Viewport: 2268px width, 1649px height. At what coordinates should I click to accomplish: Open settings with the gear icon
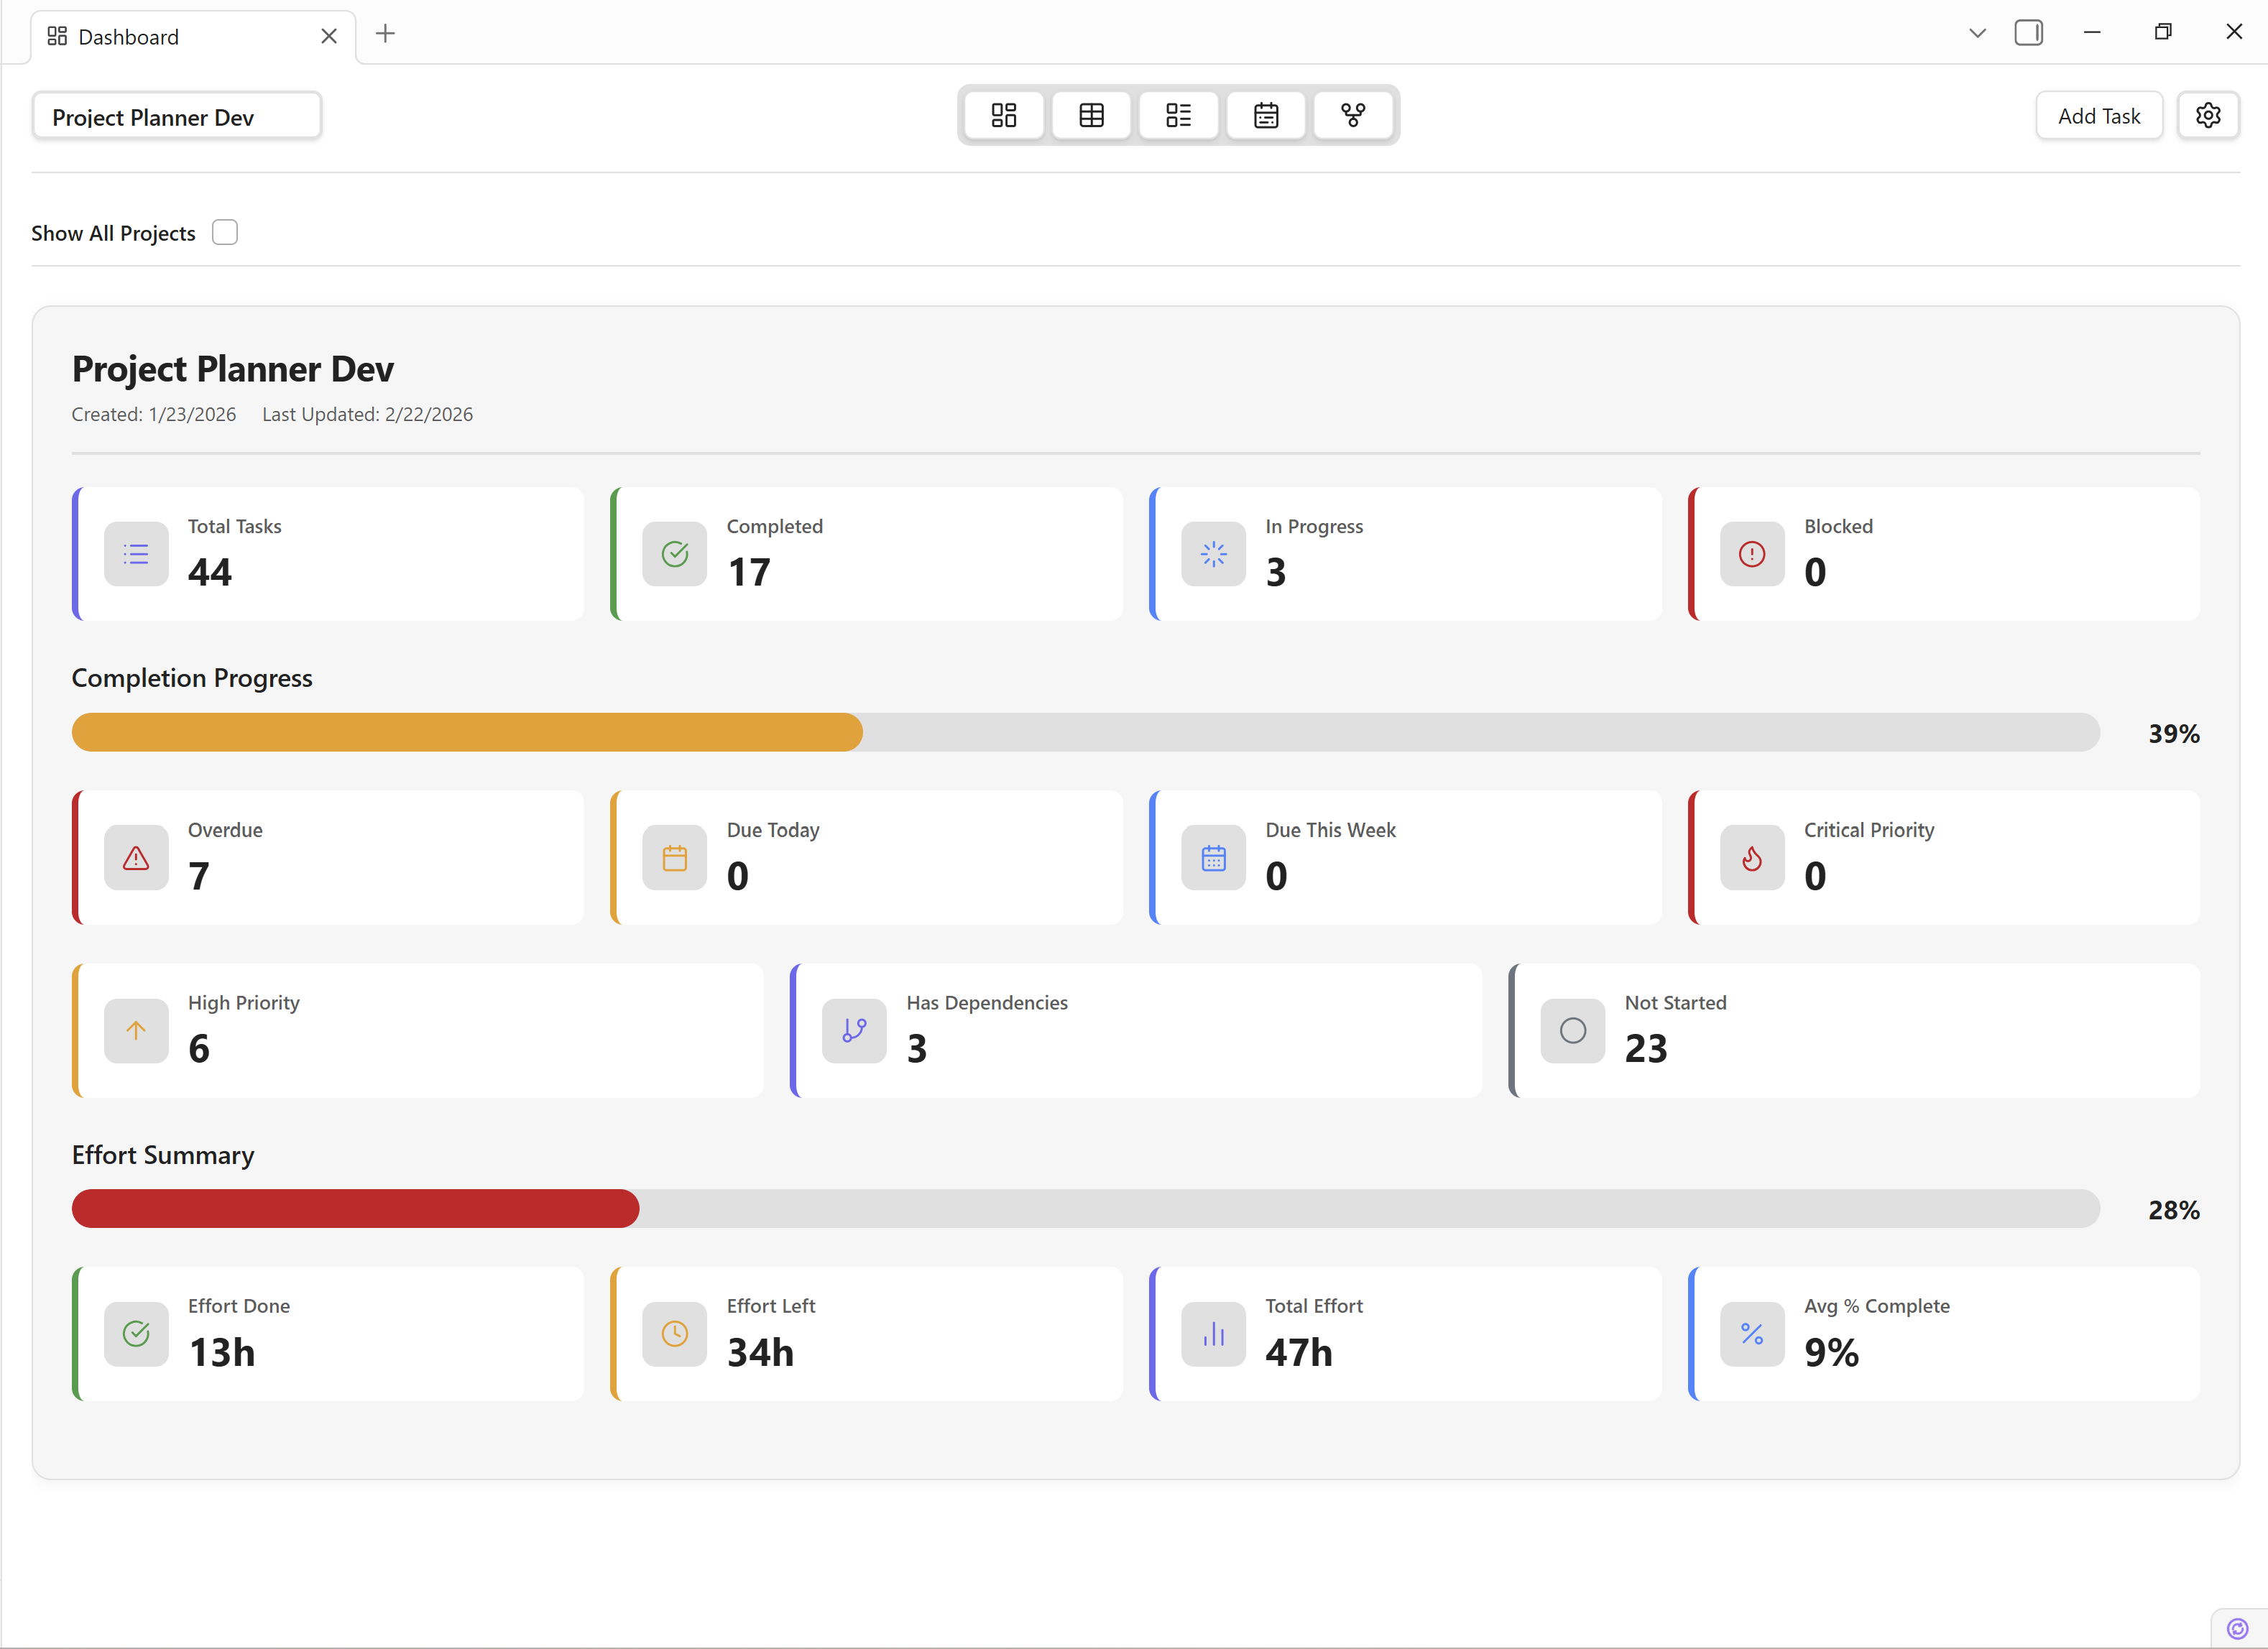click(x=2208, y=114)
